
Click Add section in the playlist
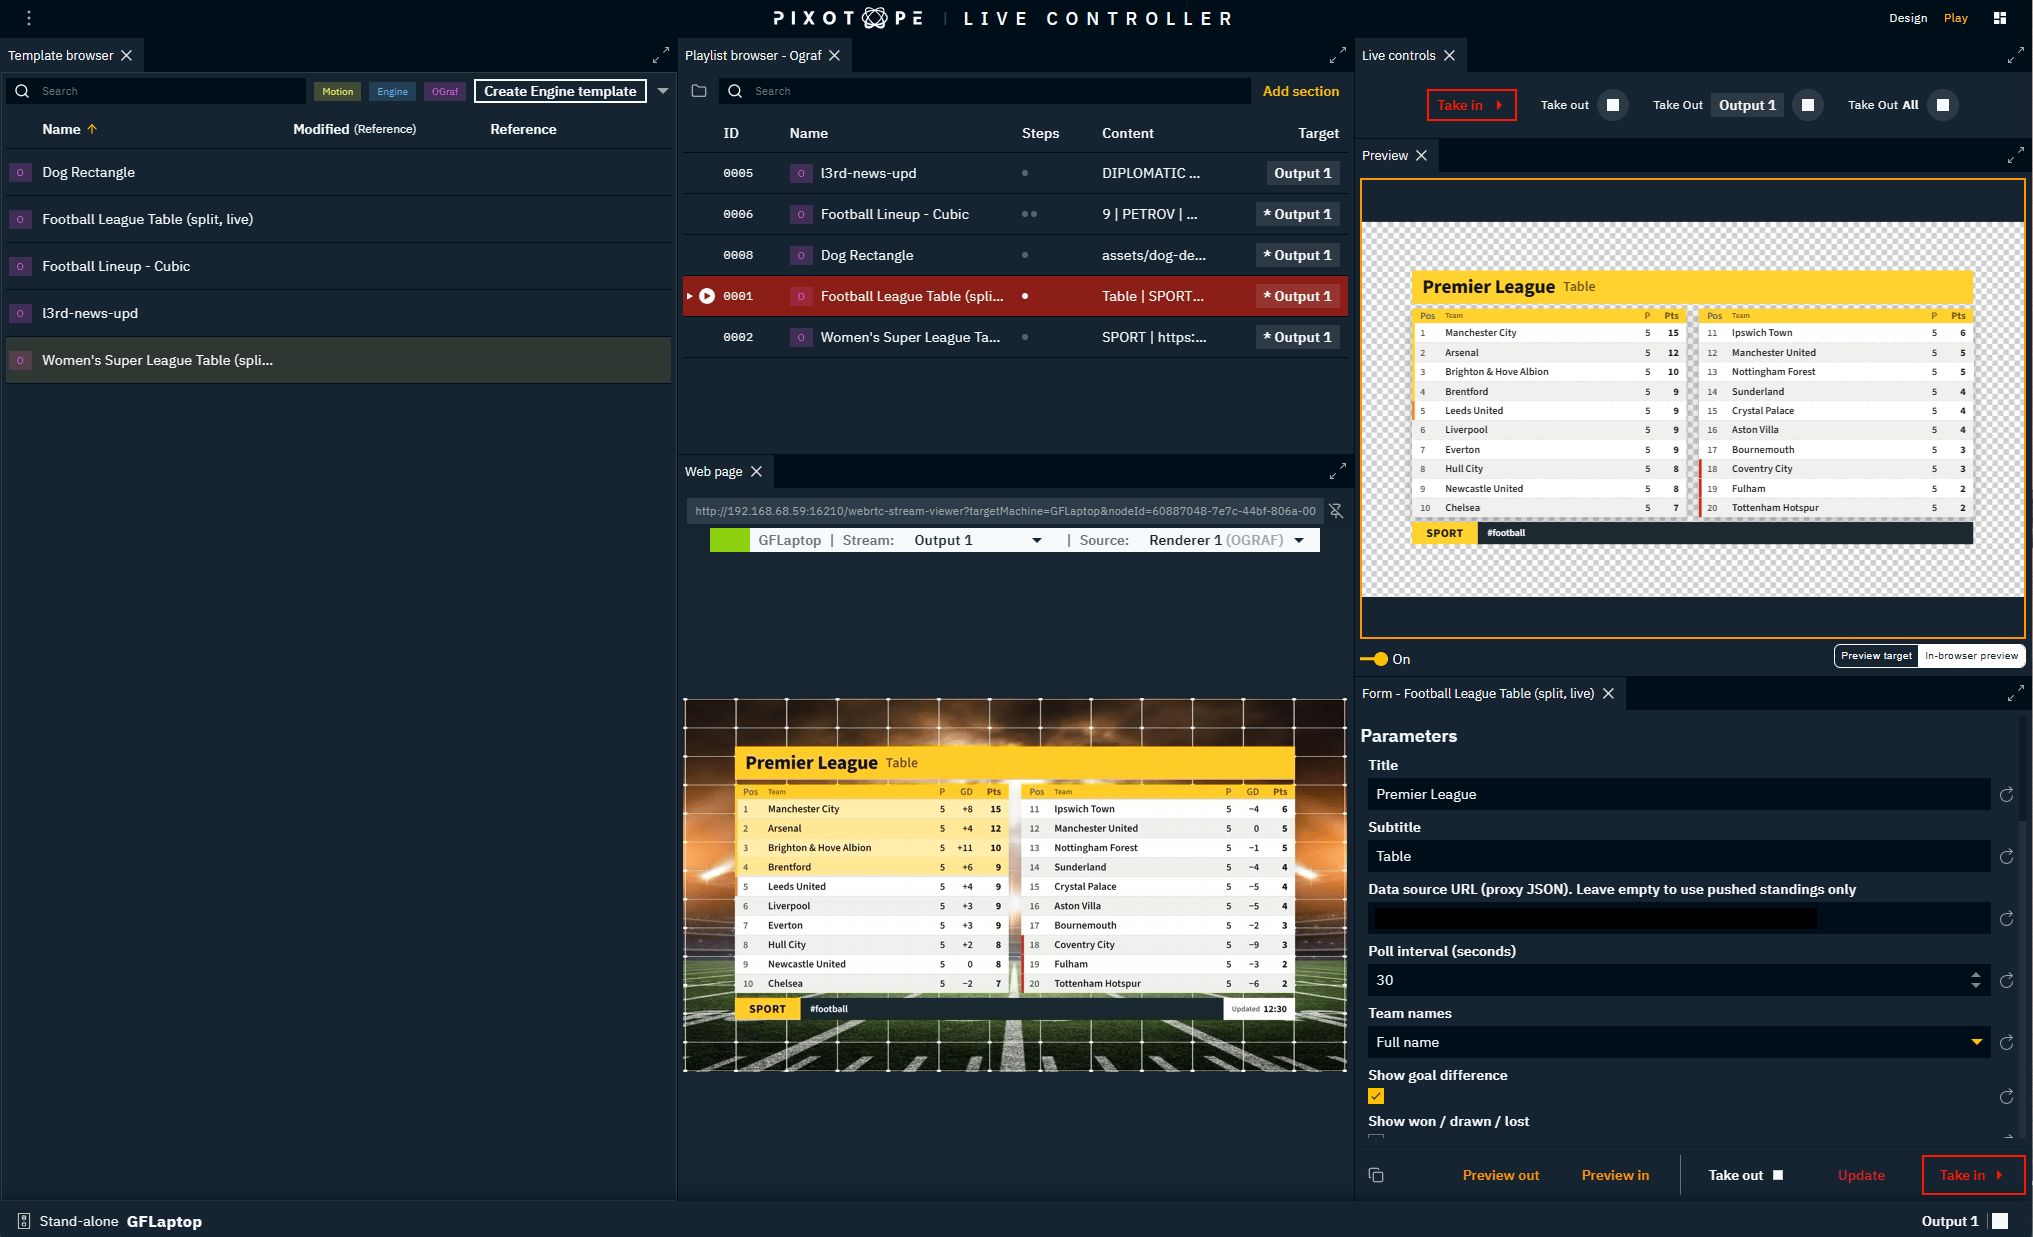[x=1300, y=91]
